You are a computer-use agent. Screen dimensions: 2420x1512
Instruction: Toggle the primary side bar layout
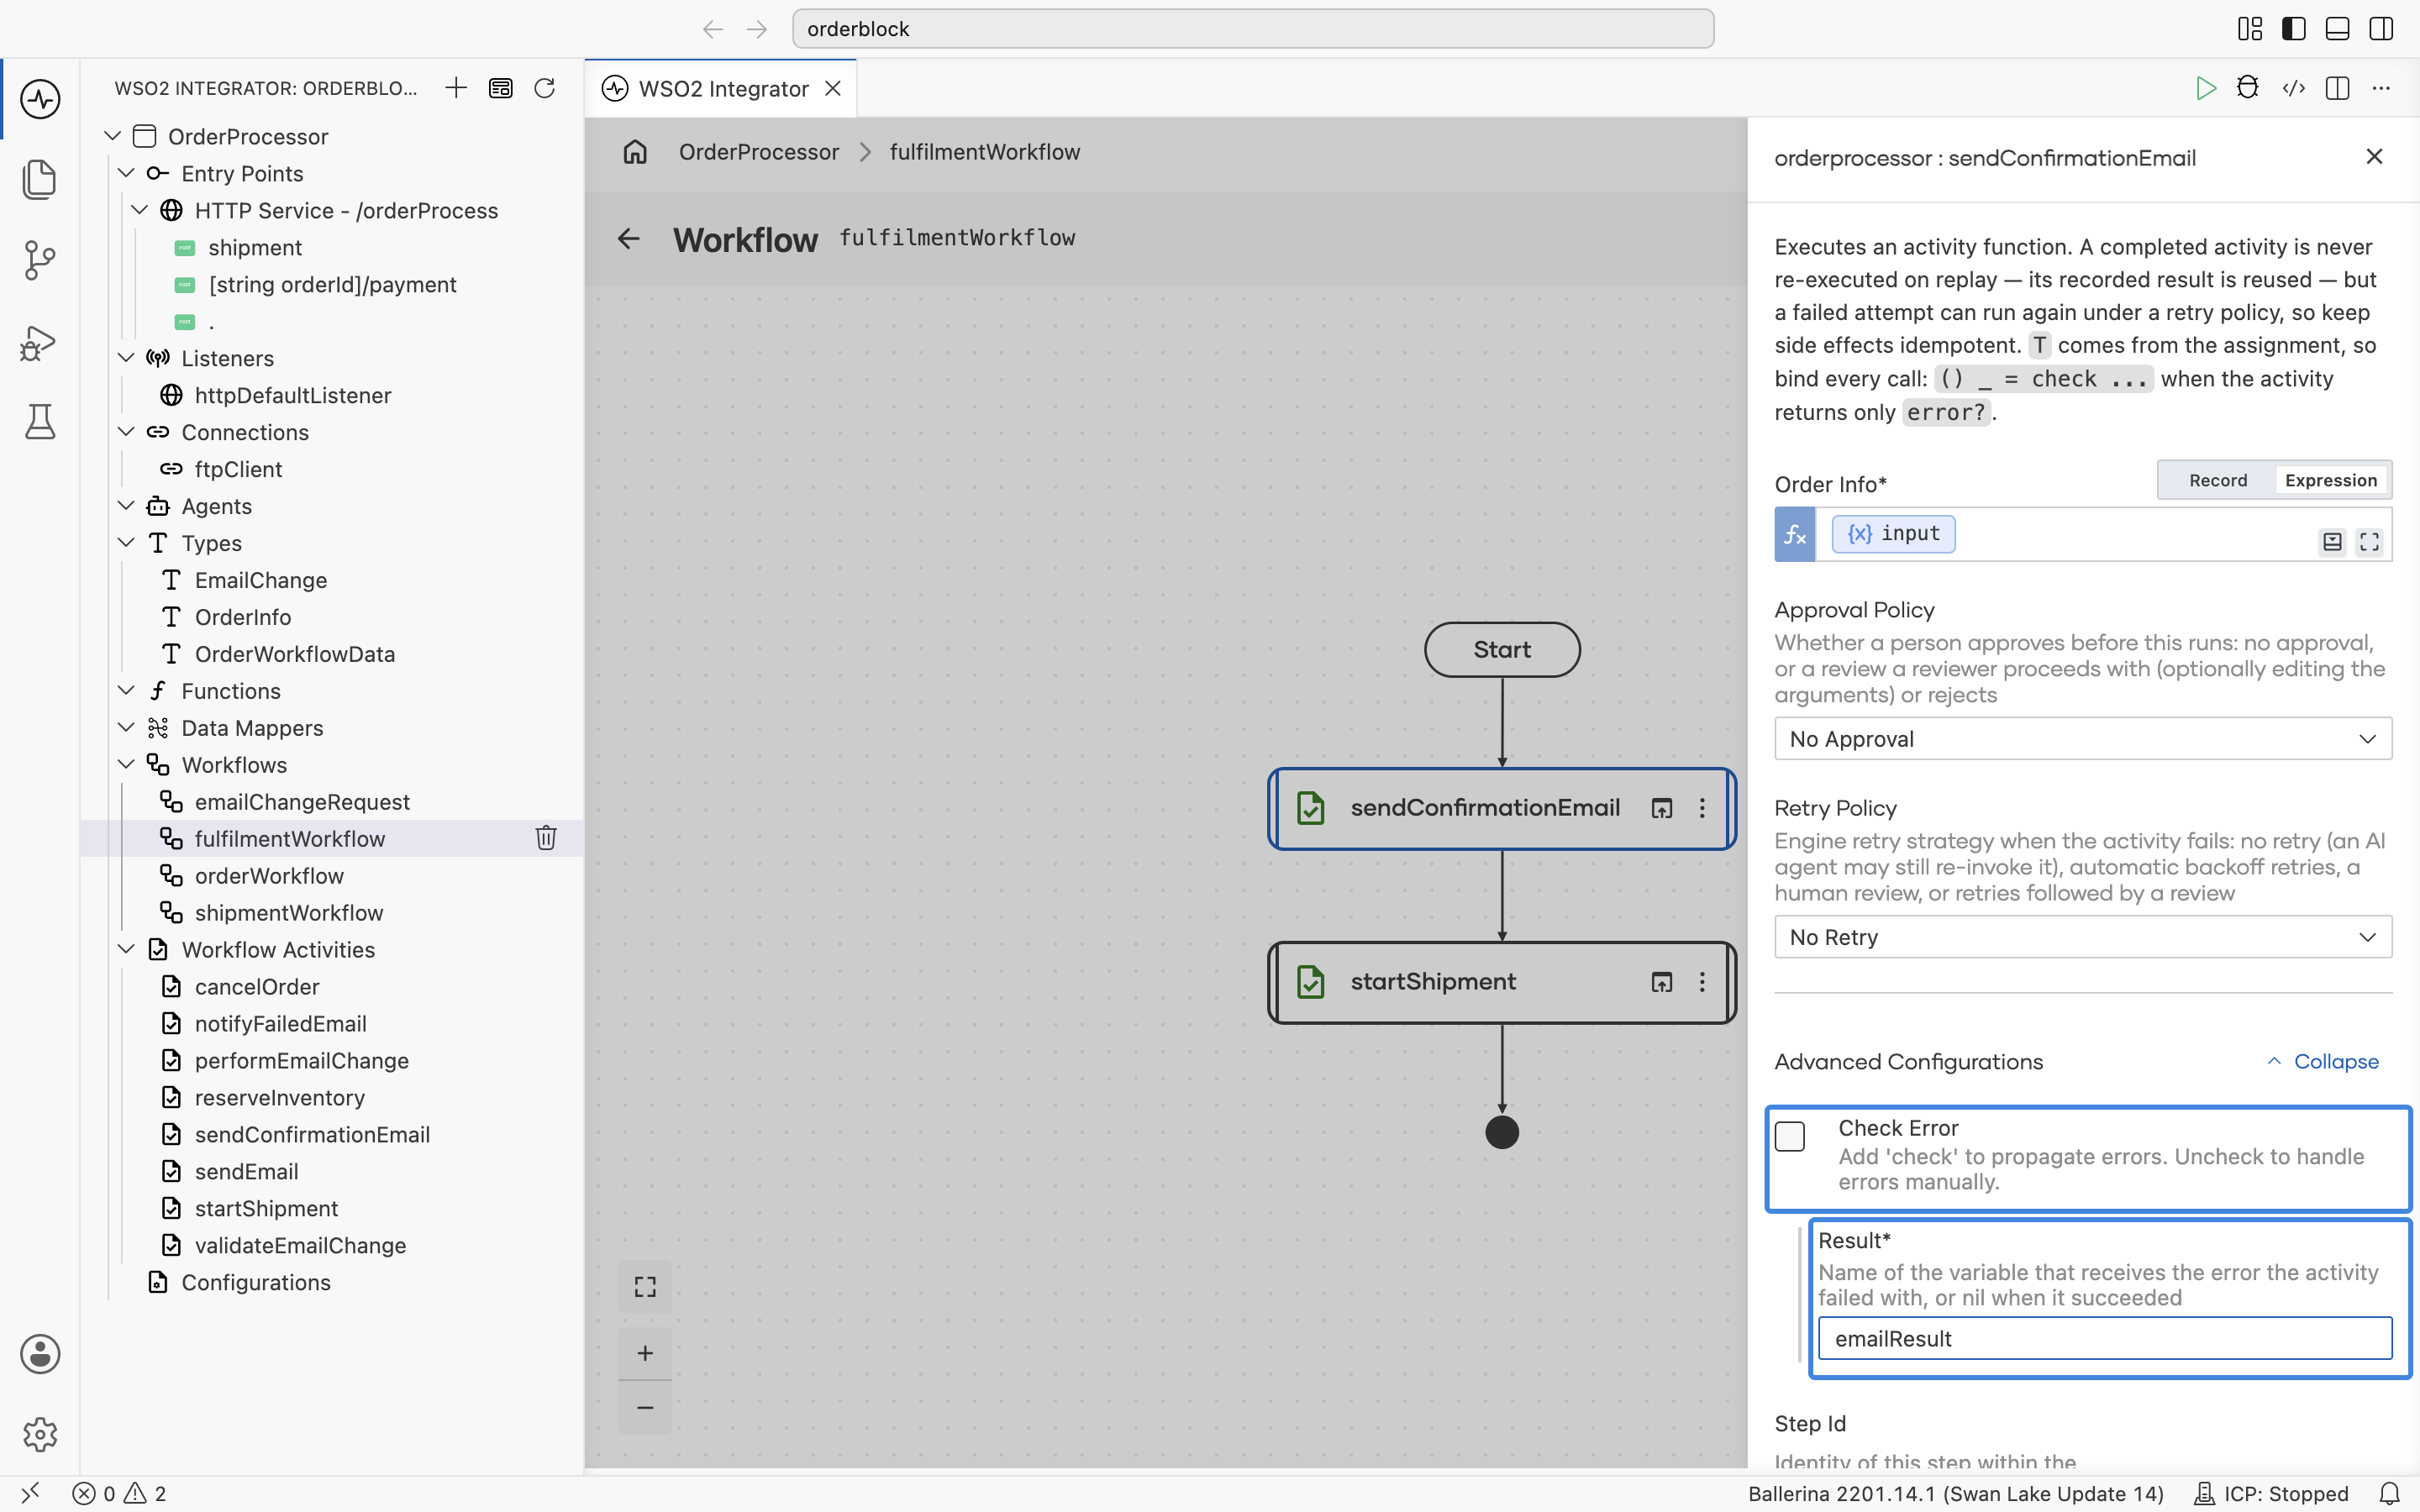pyautogui.click(x=2294, y=29)
